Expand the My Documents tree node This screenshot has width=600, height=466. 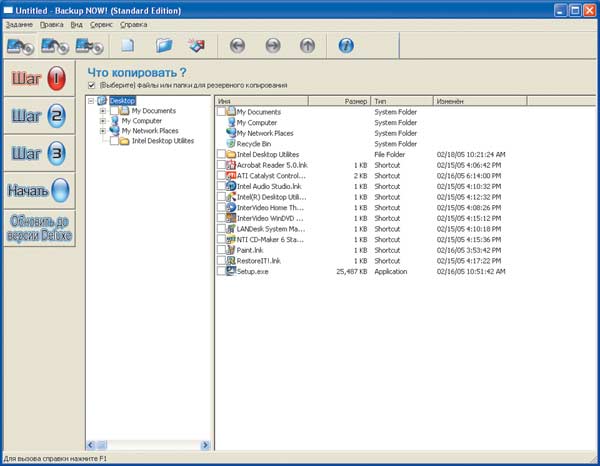(103, 111)
